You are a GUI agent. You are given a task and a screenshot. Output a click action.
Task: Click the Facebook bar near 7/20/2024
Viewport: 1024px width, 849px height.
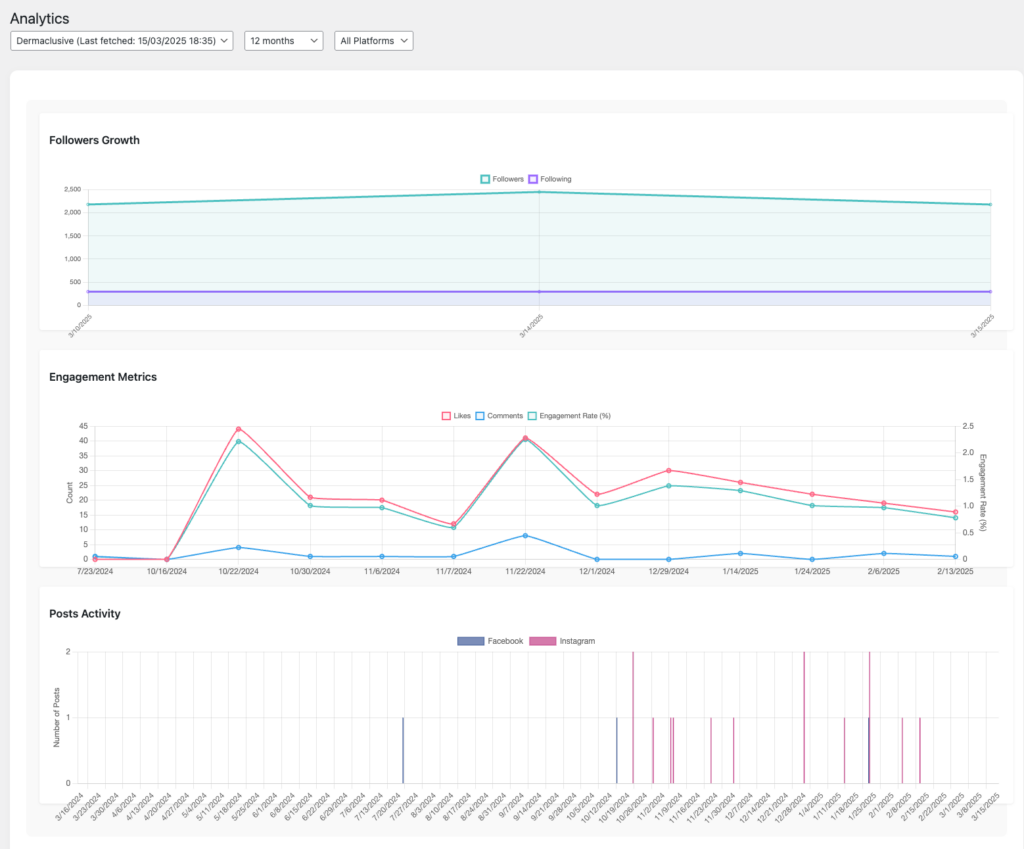pyautogui.click(x=403, y=750)
